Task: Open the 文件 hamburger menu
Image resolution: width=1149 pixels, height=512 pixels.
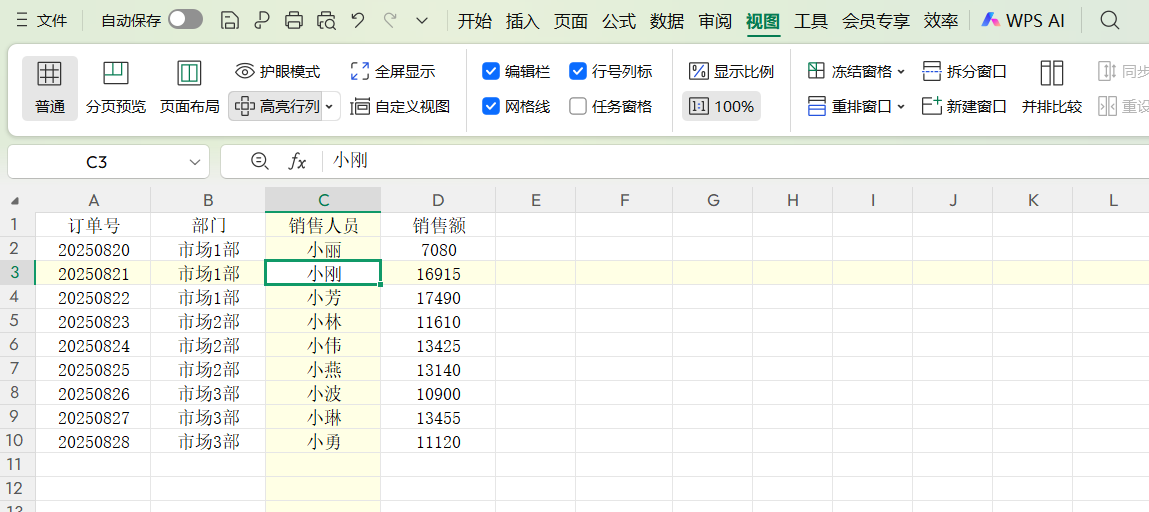Action: [41, 21]
